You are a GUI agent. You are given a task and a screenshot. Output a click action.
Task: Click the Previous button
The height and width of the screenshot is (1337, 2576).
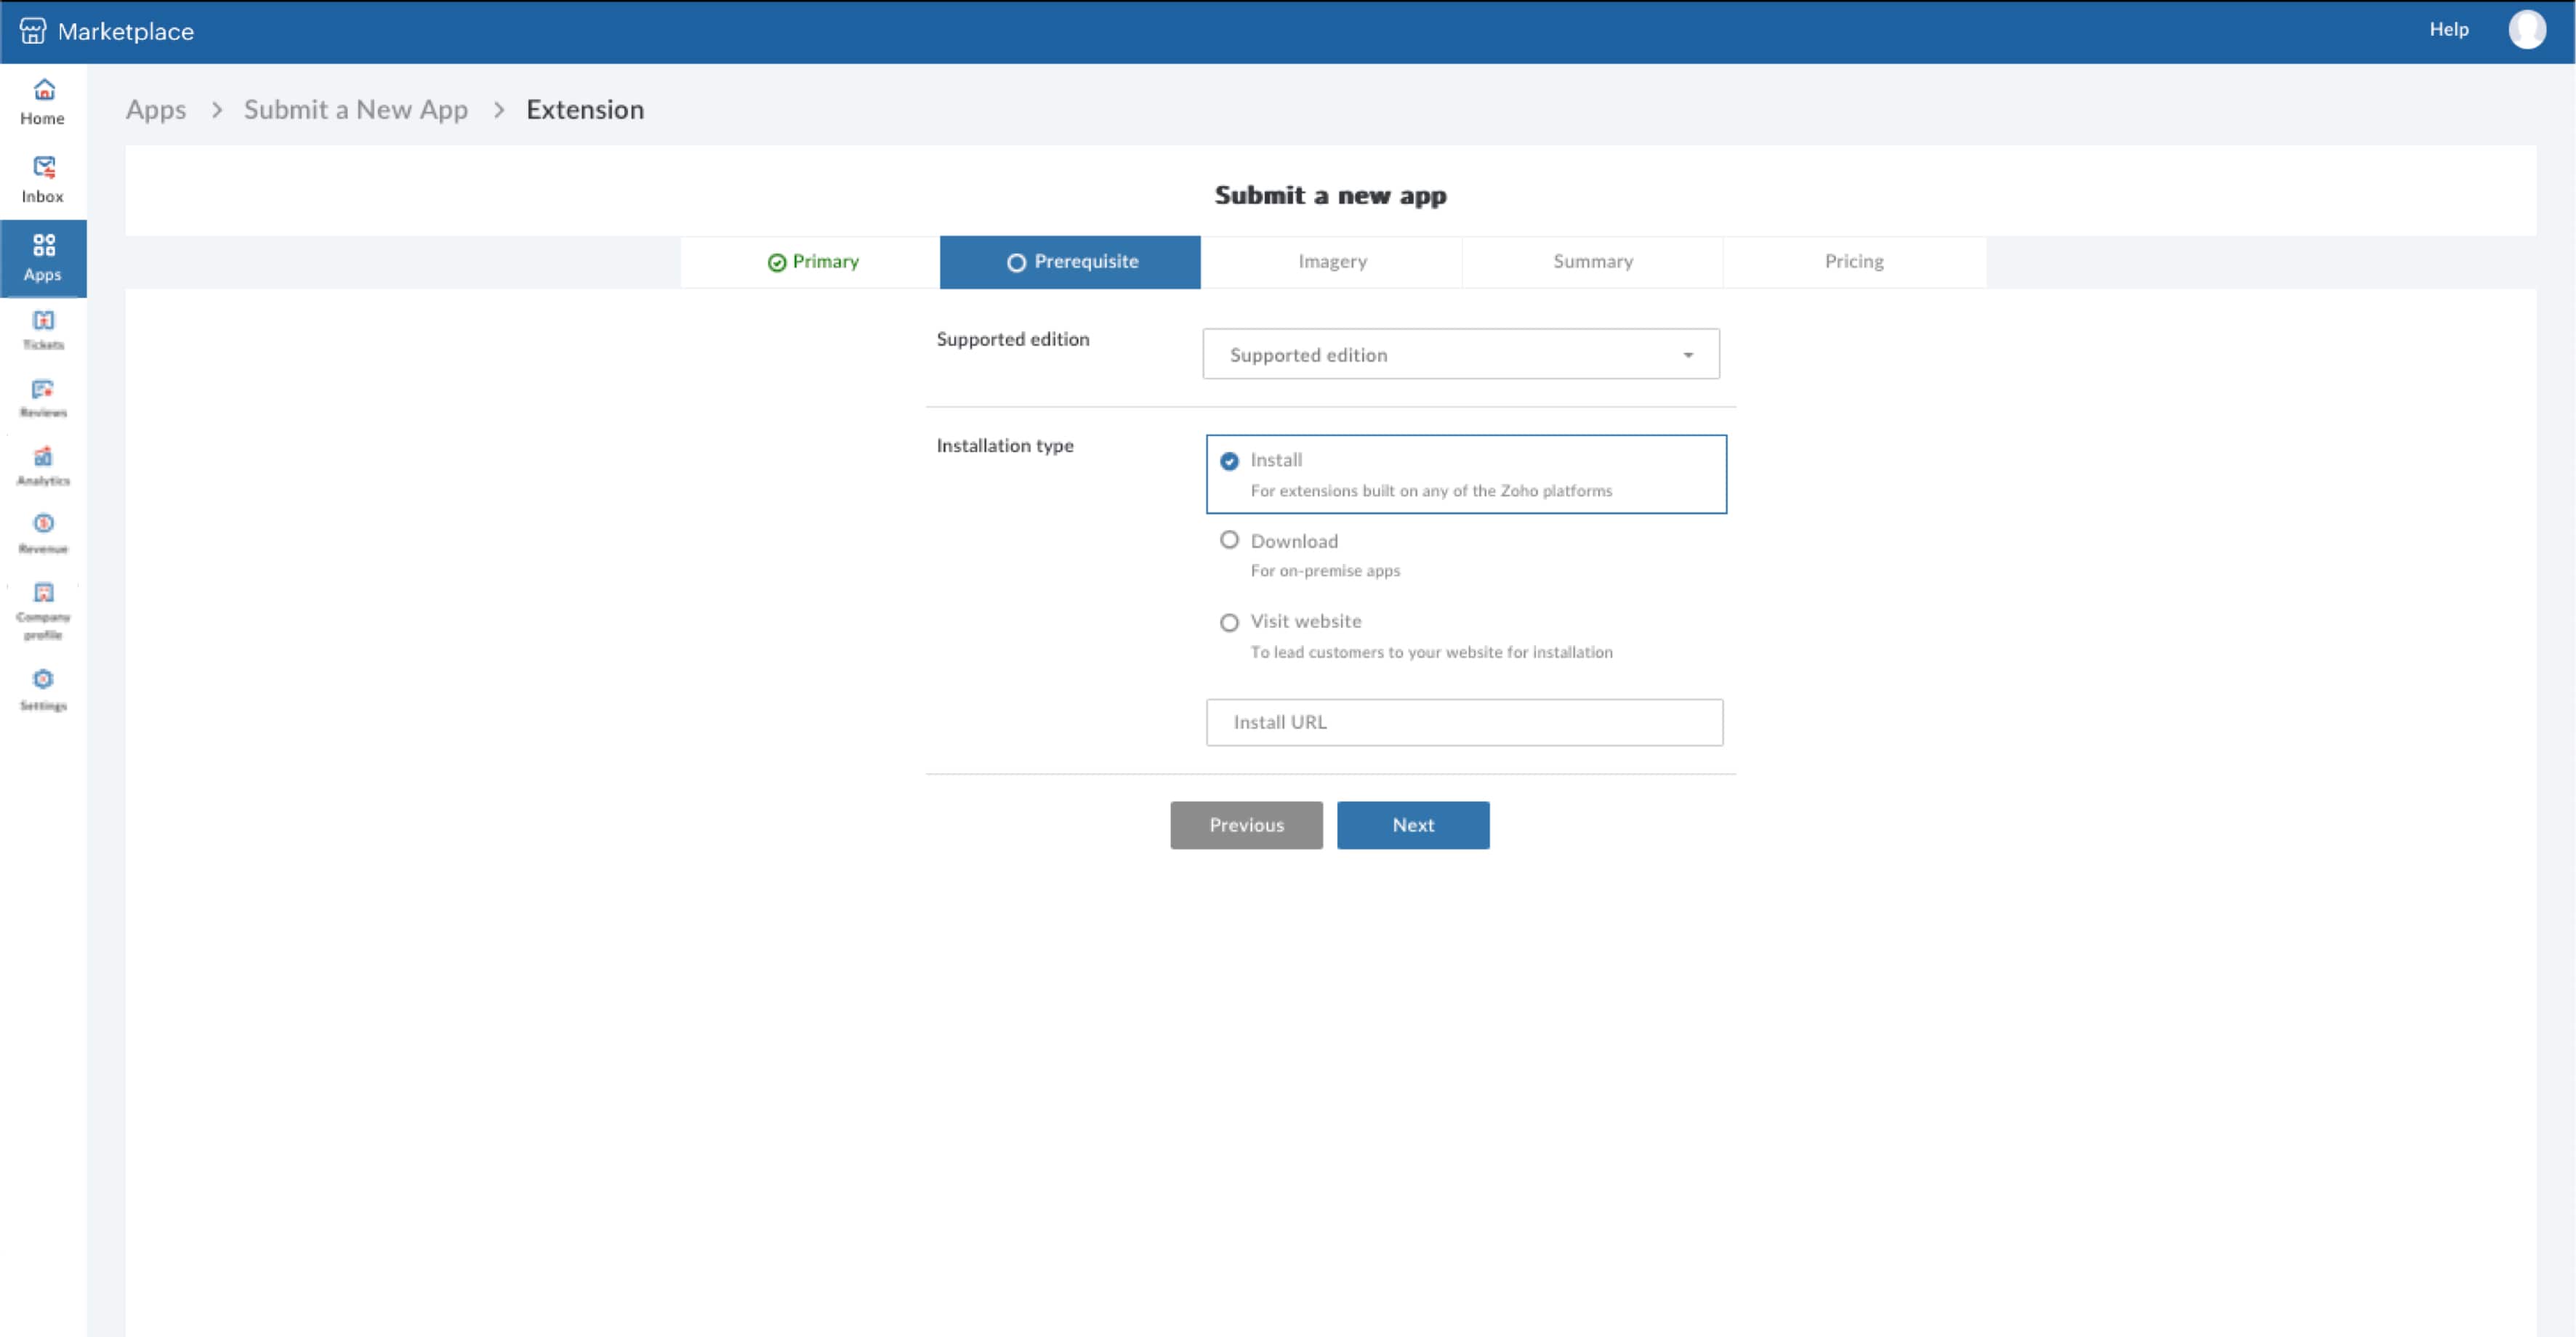[x=1246, y=825]
